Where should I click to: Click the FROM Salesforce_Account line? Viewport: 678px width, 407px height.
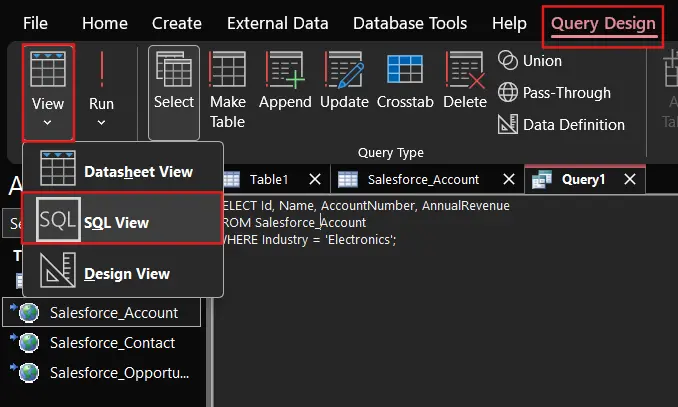(294, 222)
